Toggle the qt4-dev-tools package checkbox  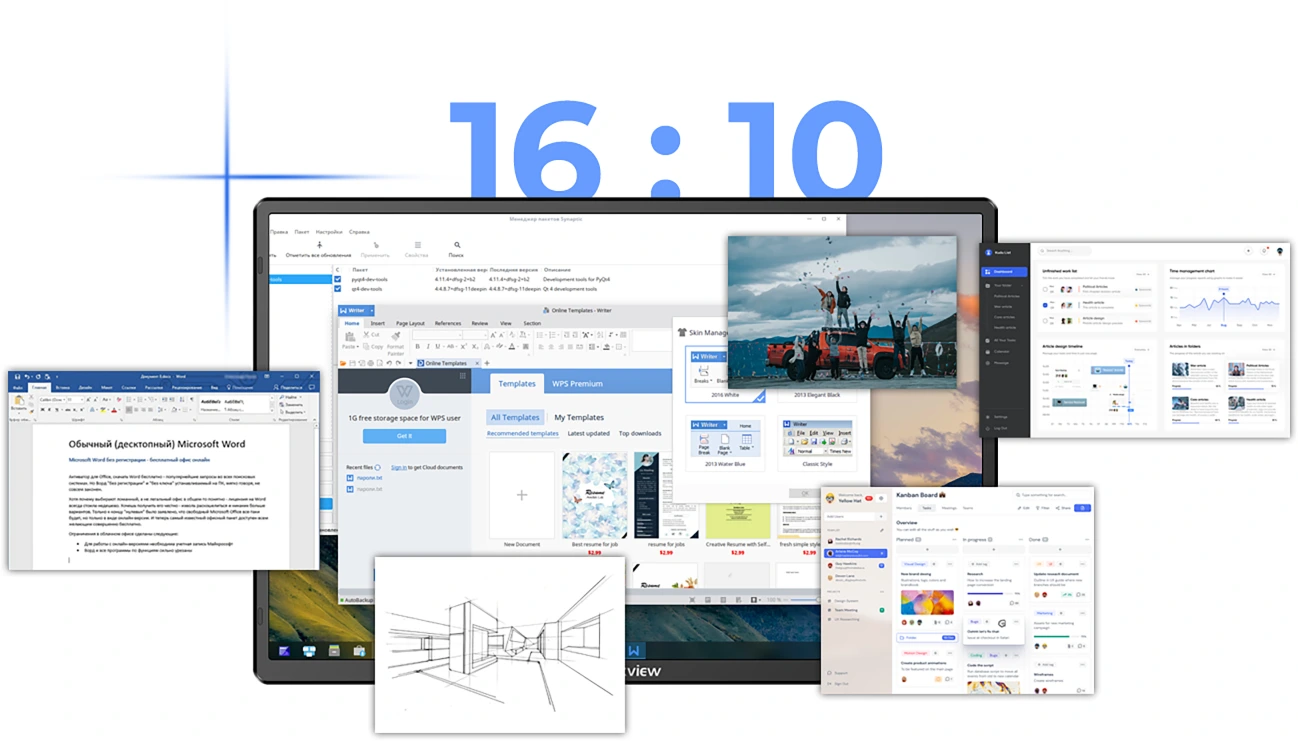click(338, 288)
